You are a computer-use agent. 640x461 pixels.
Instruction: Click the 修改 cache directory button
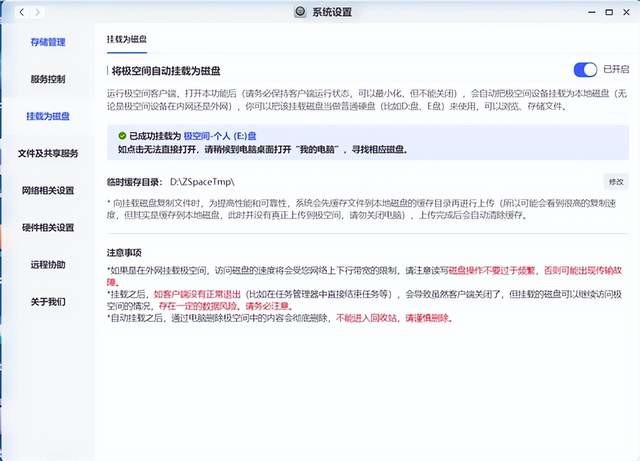(x=616, y=182)
